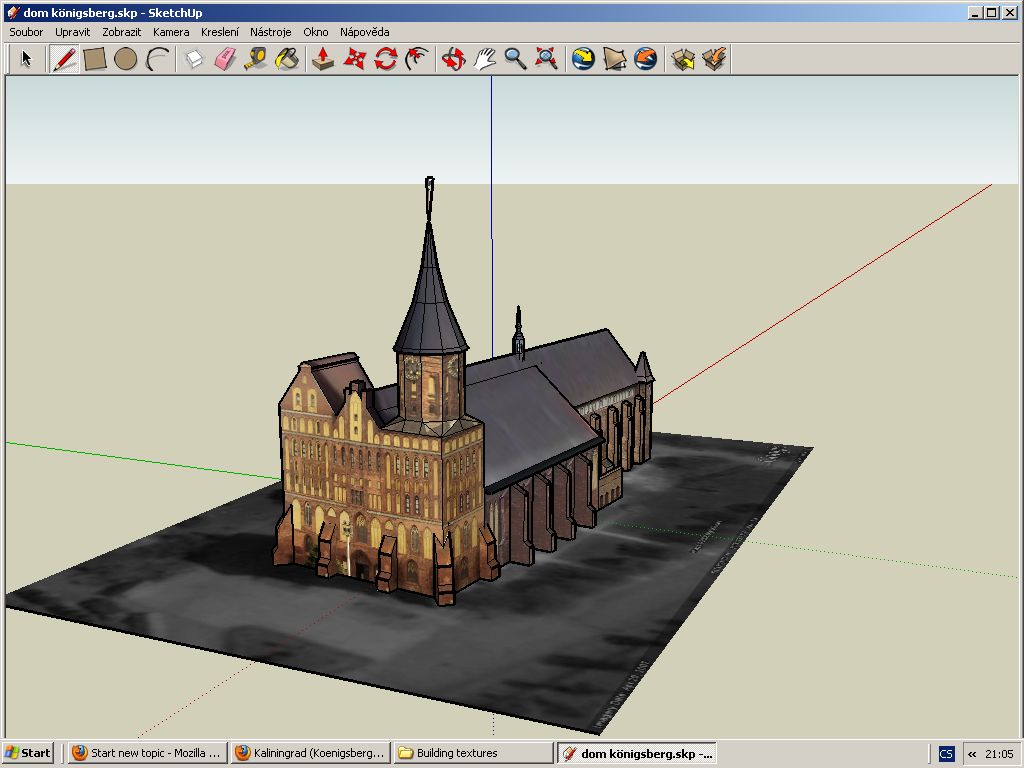Image resolution: width=1024 pixels, height=768 pixels.
Task: Select the Arc tool
Action: (x=156, y=59)
